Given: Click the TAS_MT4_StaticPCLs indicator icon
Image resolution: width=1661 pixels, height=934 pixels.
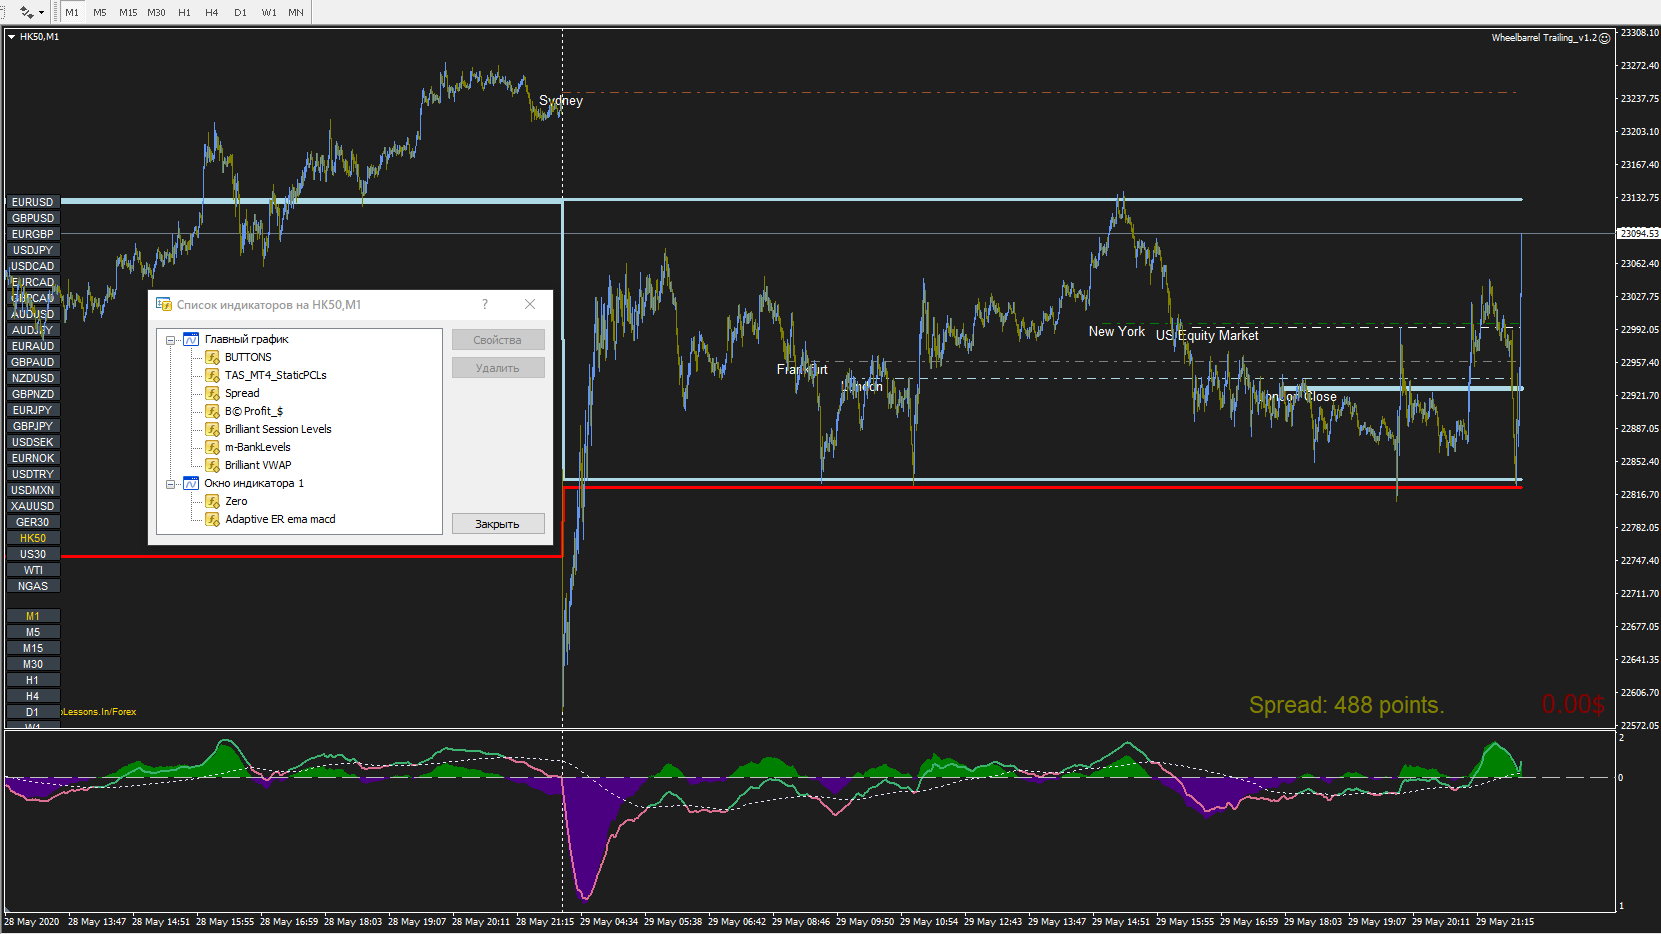Looking at the screenshot, I should pos(212,375).
